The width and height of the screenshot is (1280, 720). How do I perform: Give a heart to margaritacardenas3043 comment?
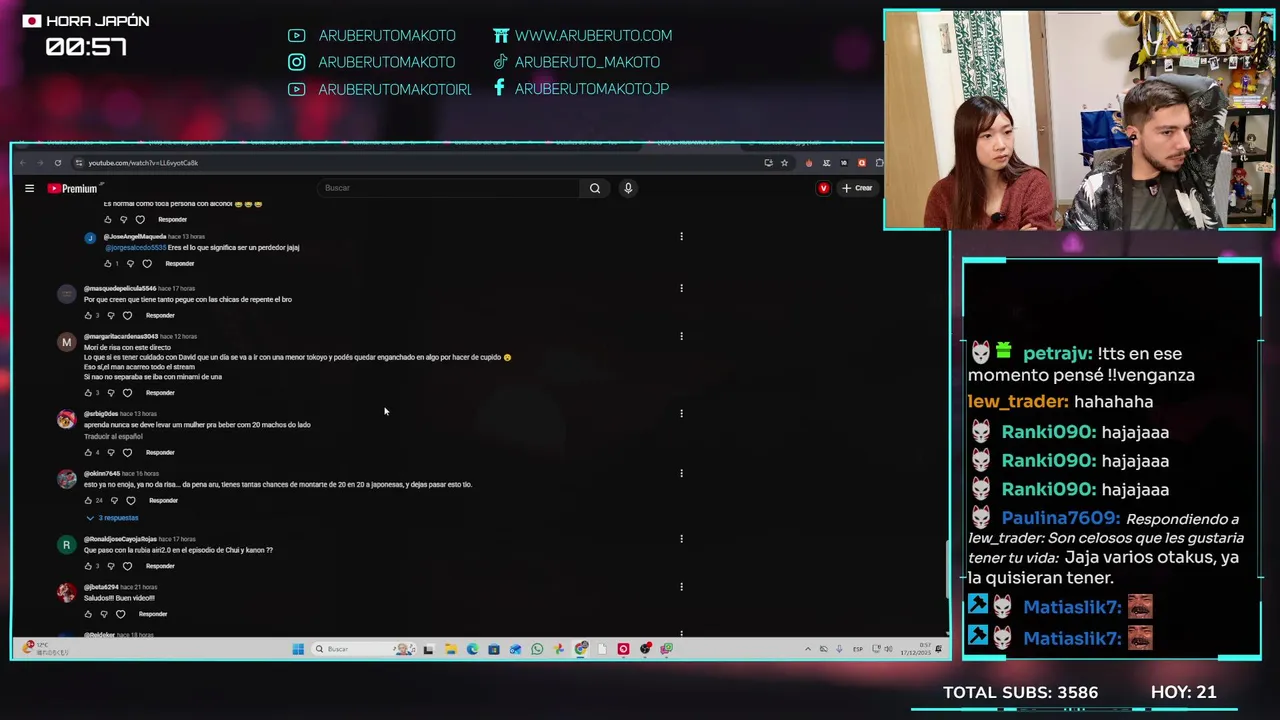tap(127, 393)
